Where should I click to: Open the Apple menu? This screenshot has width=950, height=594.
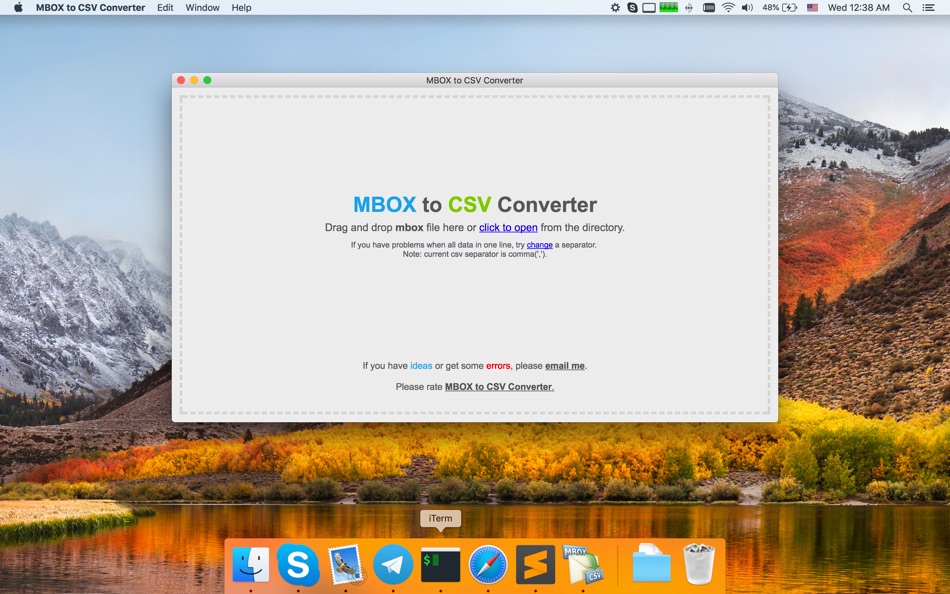coord(18,7)
